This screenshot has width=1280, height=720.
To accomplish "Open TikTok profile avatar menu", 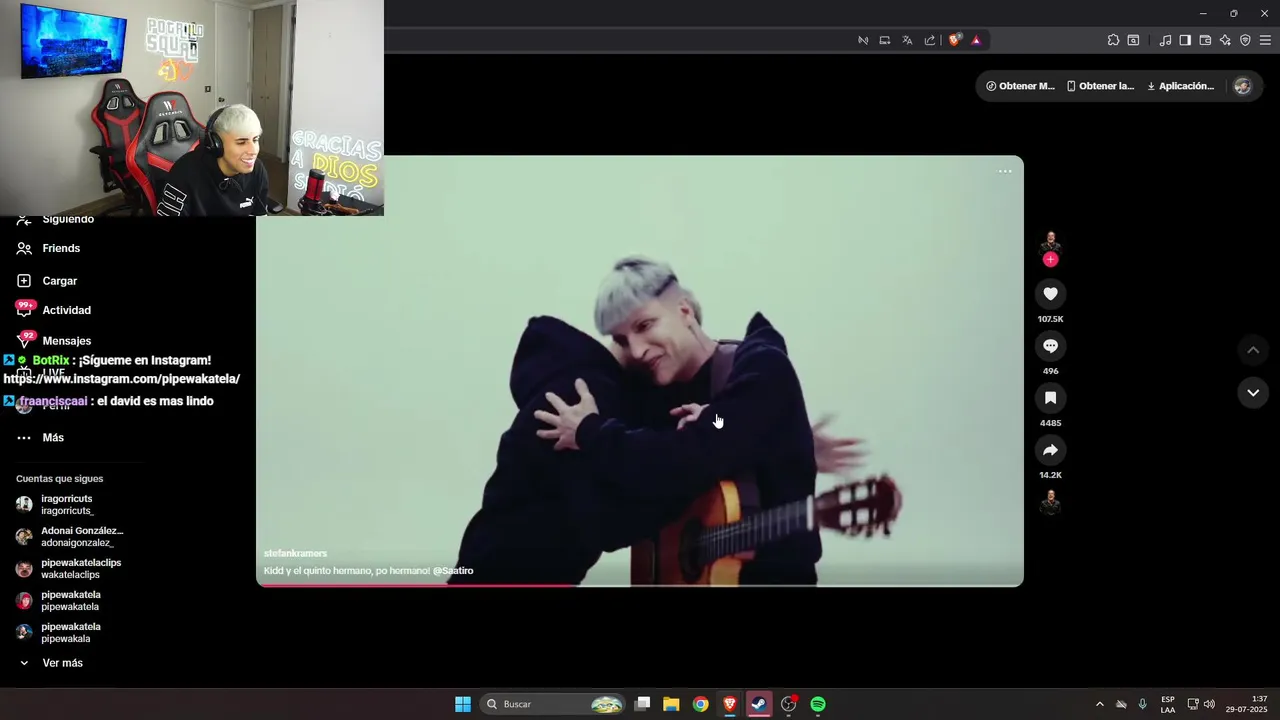I will click(1243, 86).
